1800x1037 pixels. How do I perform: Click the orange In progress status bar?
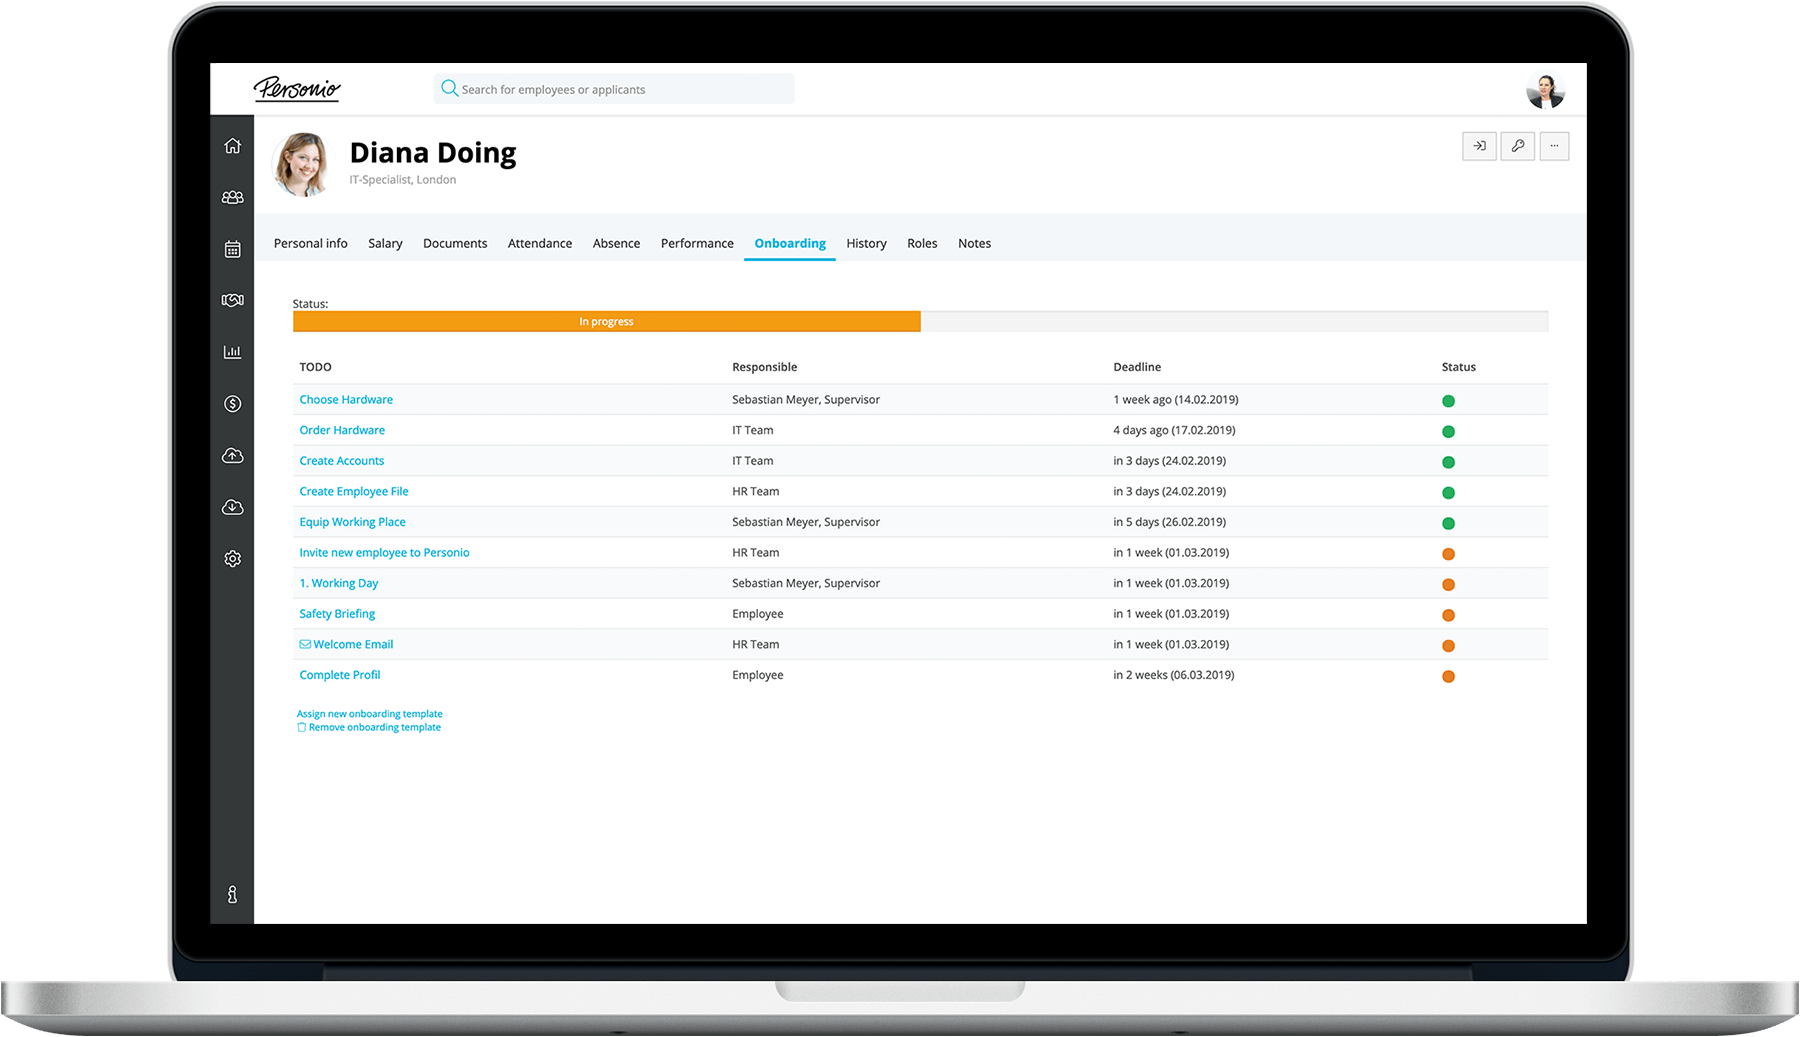point(606,321)
